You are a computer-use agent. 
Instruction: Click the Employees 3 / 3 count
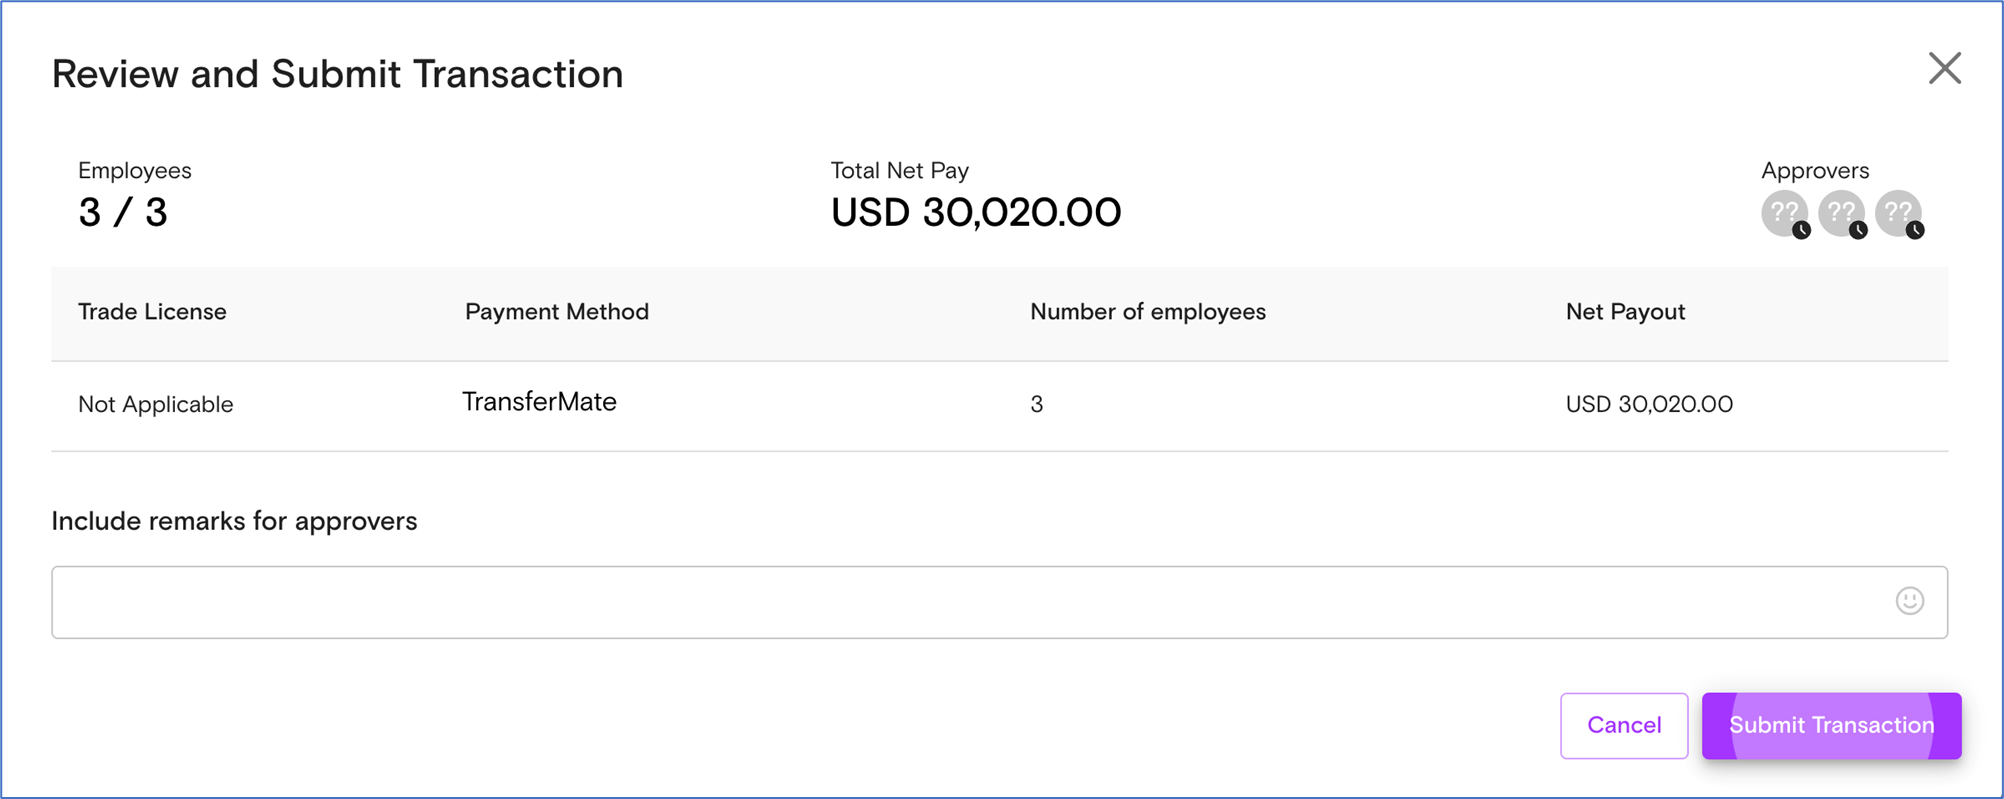click(123, 212)
